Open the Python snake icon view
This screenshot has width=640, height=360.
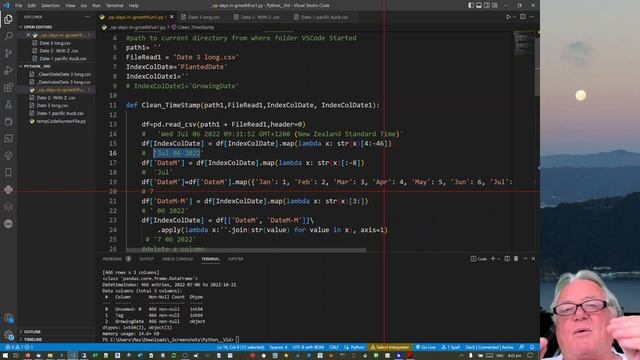[8, 190]
